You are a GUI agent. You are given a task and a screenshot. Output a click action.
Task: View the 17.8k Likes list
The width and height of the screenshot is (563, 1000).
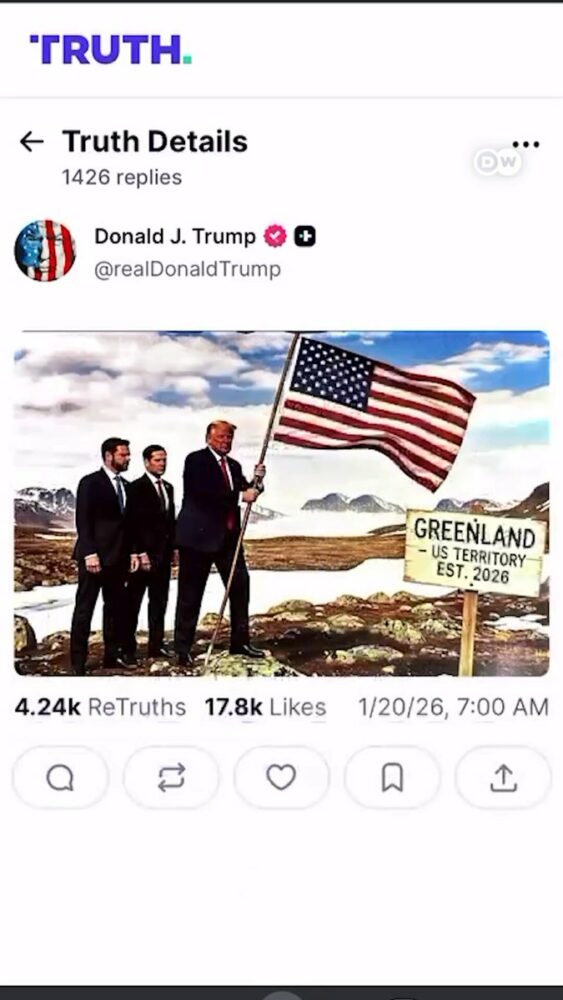pos(265,707)
